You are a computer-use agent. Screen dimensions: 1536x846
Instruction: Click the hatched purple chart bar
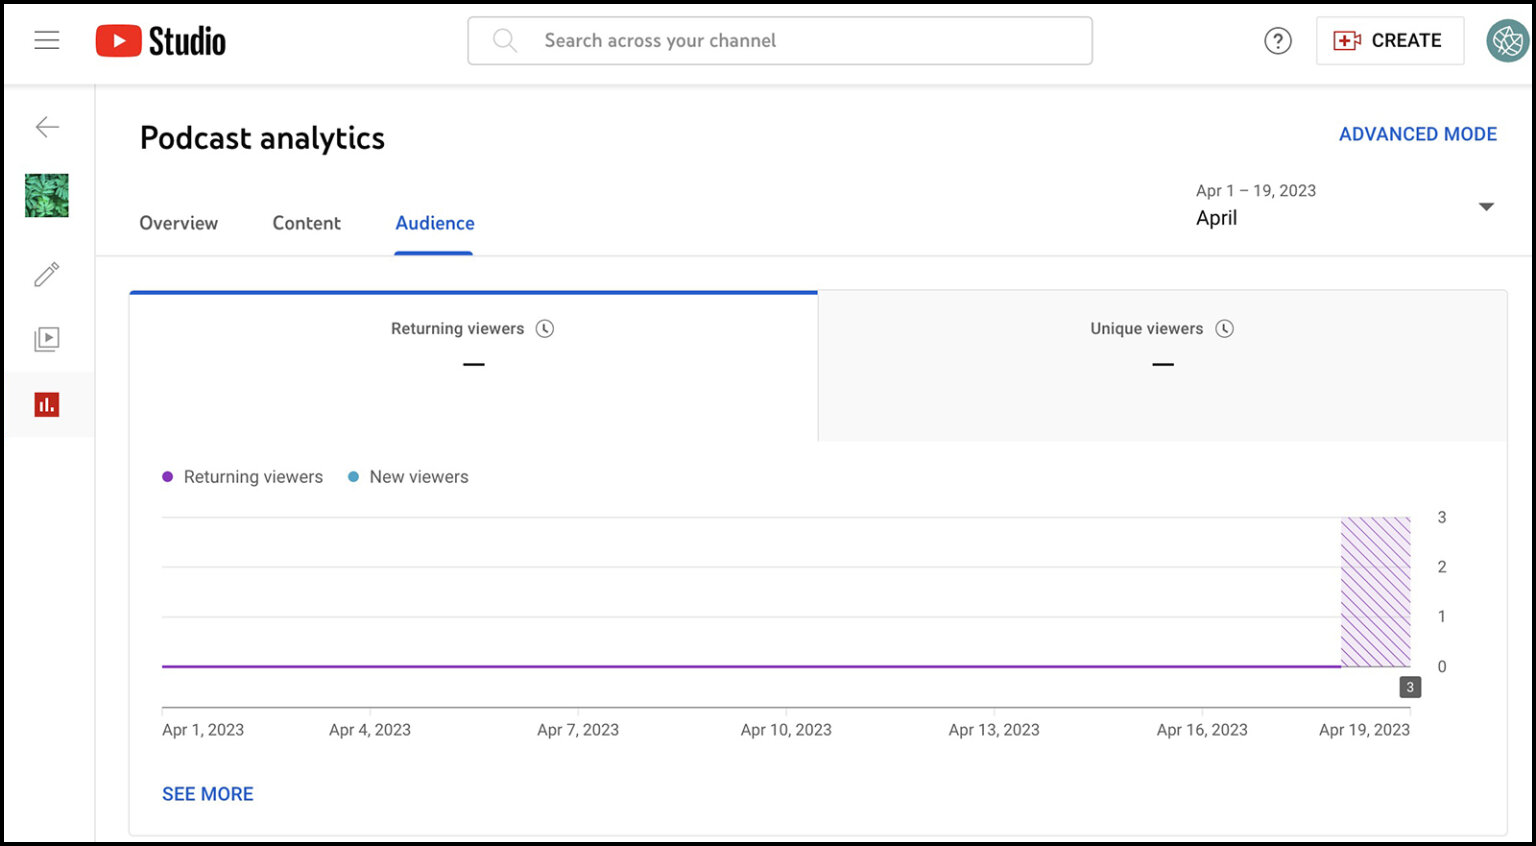[x=1375, y=592]
